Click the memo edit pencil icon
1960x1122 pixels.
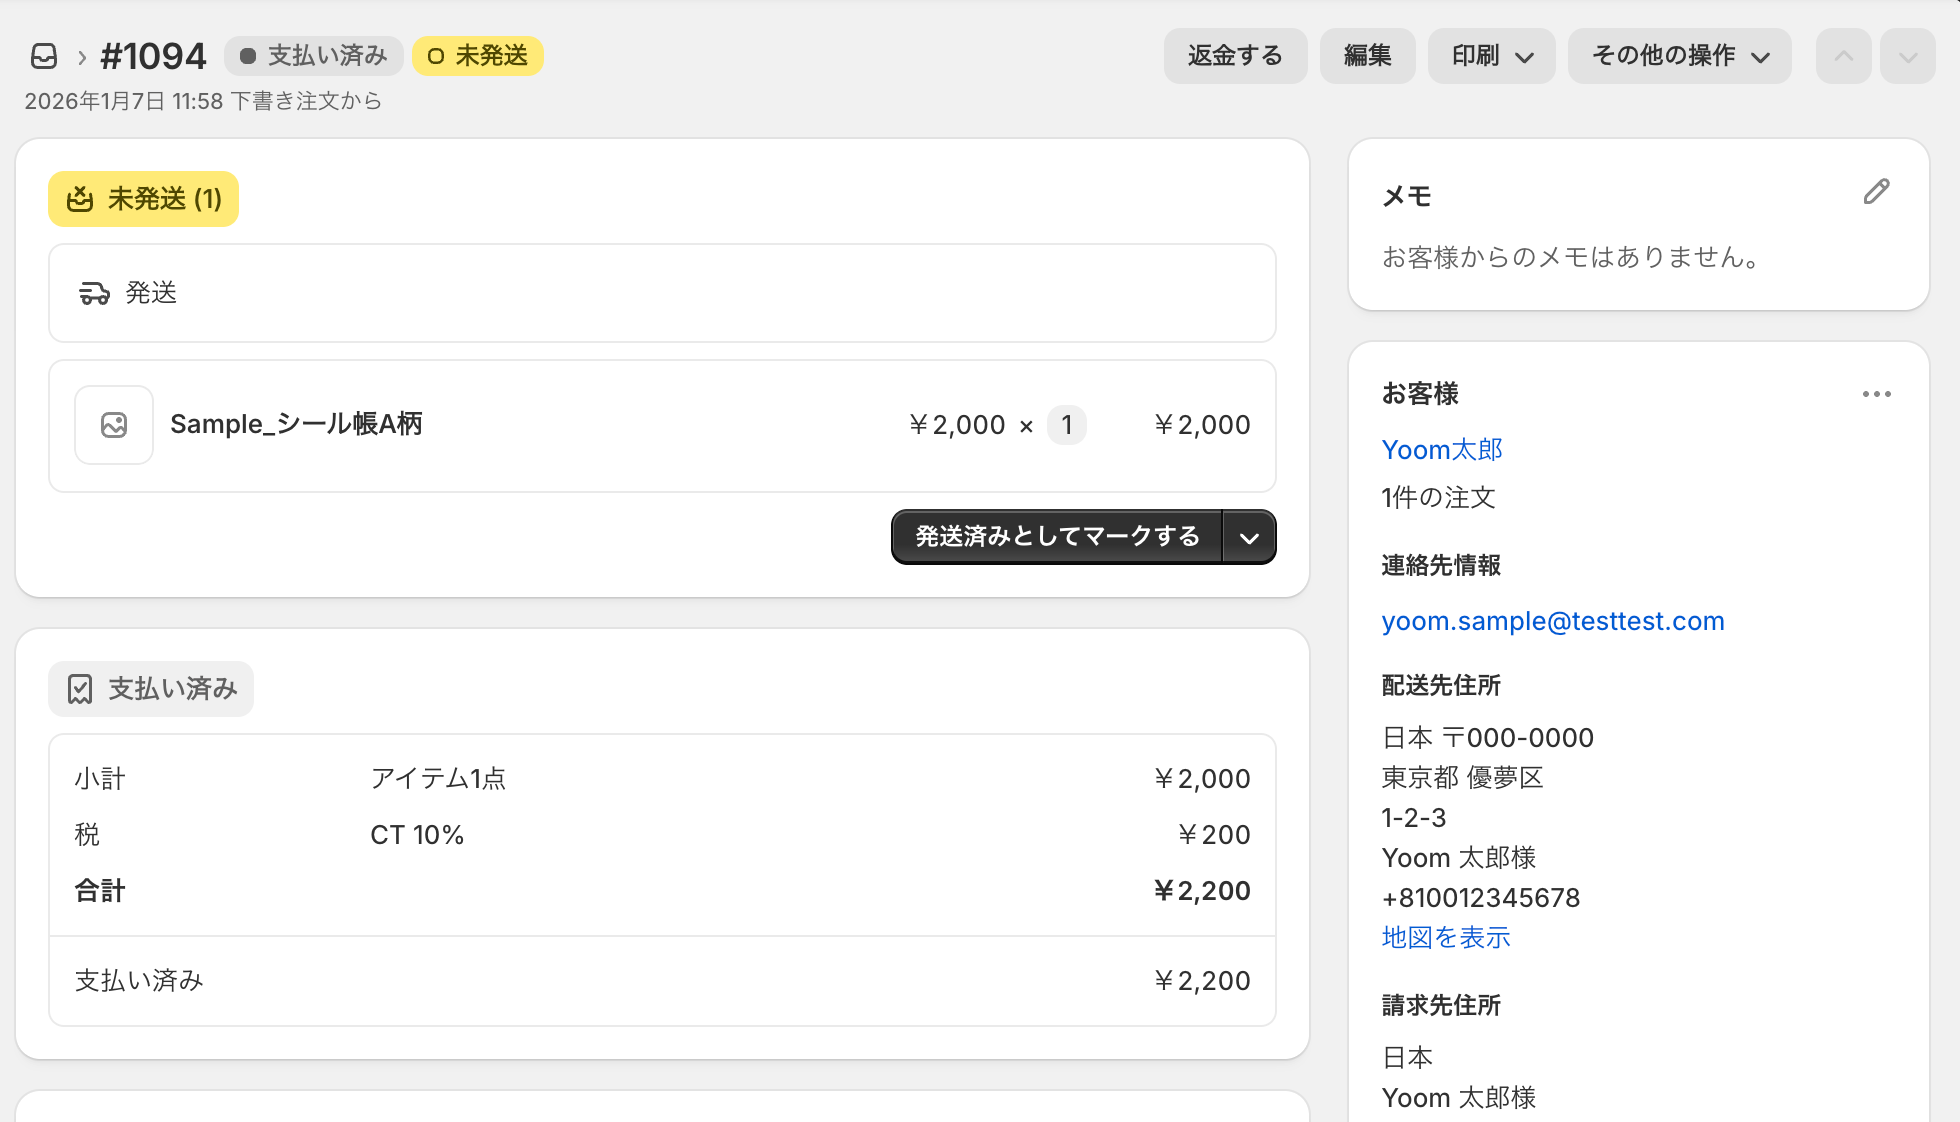coord(1876,192)
